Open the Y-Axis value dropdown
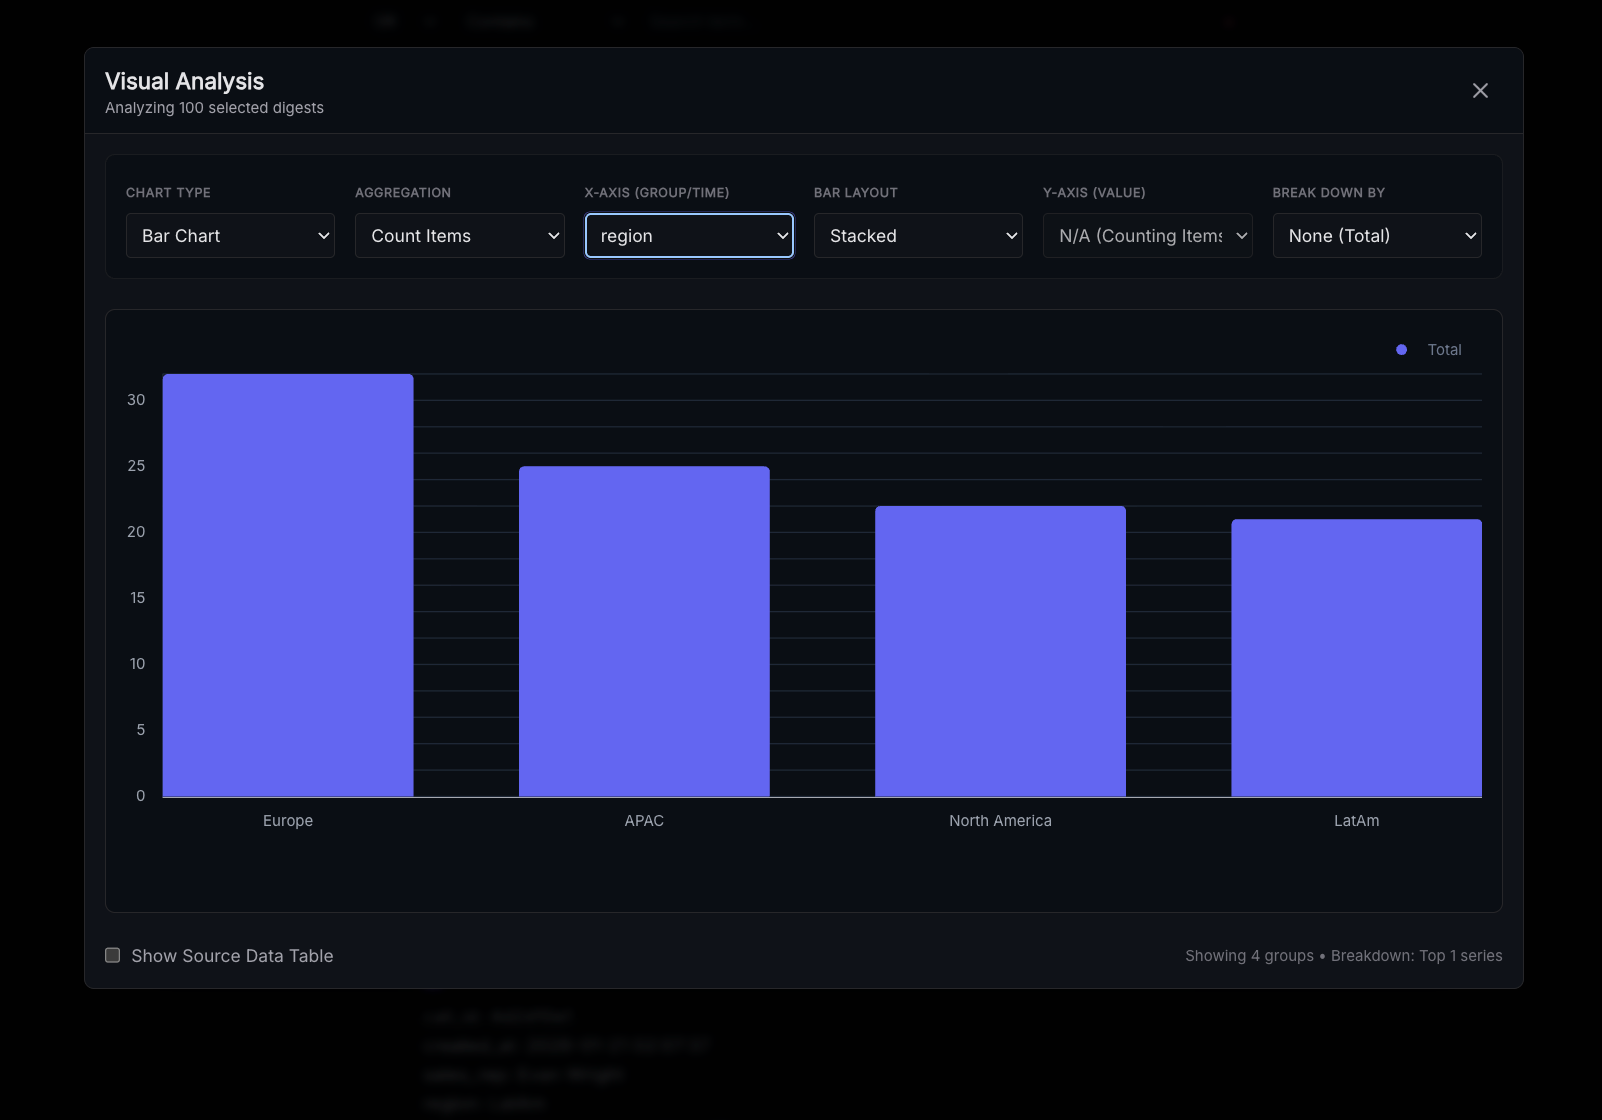Viewport: 1602px width, 1120px height. [x=1147, y=236]
